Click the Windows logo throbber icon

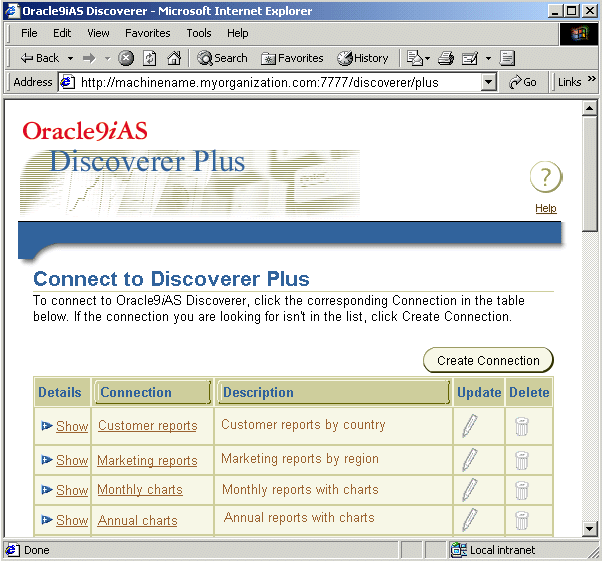579,34
